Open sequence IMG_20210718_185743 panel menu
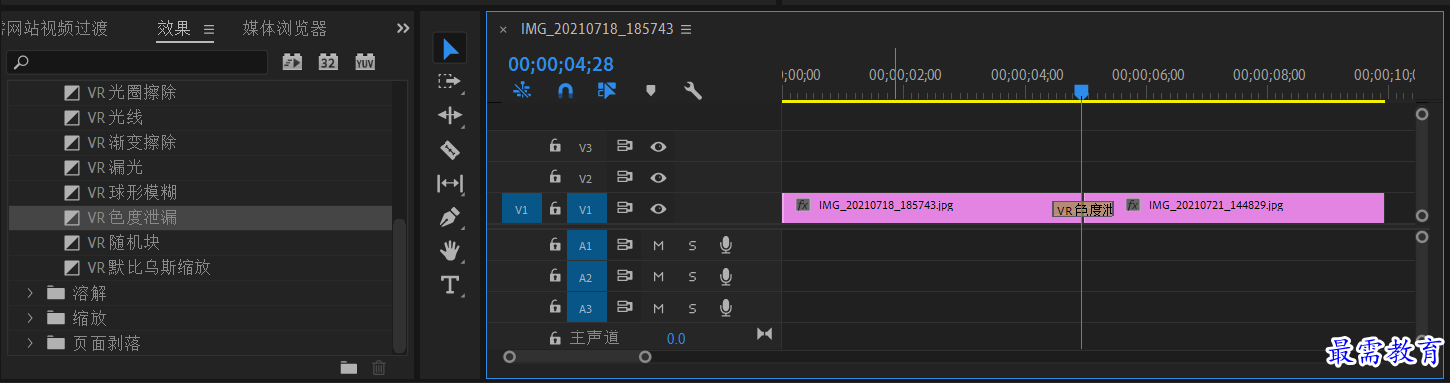The width and height of the screenshot is (1450, 383). [x=686, y=29]
